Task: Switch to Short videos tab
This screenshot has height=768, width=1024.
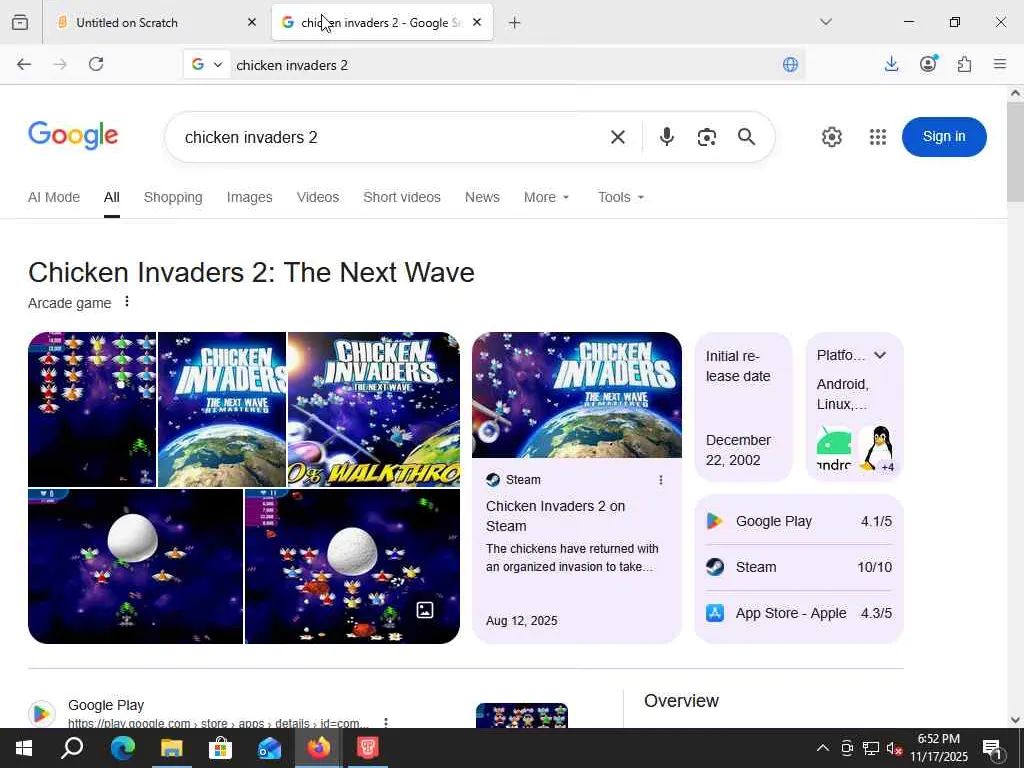Action: point(402,197)
